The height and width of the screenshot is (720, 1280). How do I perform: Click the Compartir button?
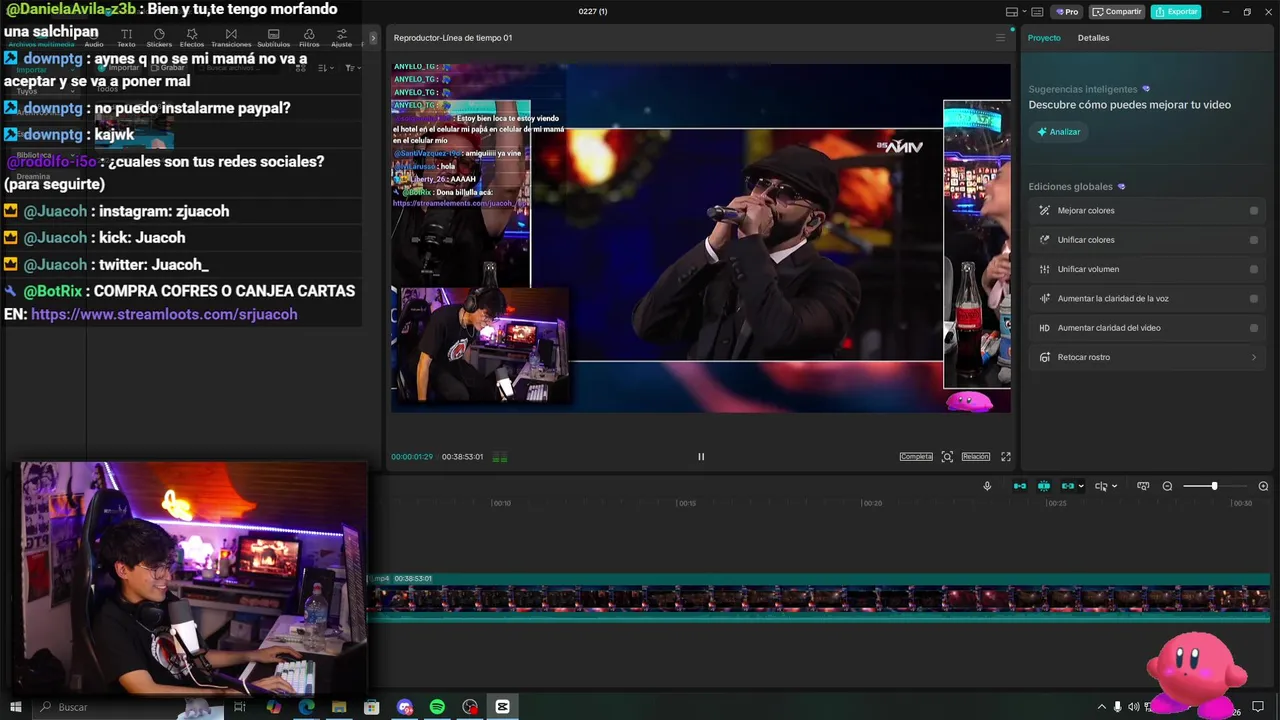[x=1117, y=12]
